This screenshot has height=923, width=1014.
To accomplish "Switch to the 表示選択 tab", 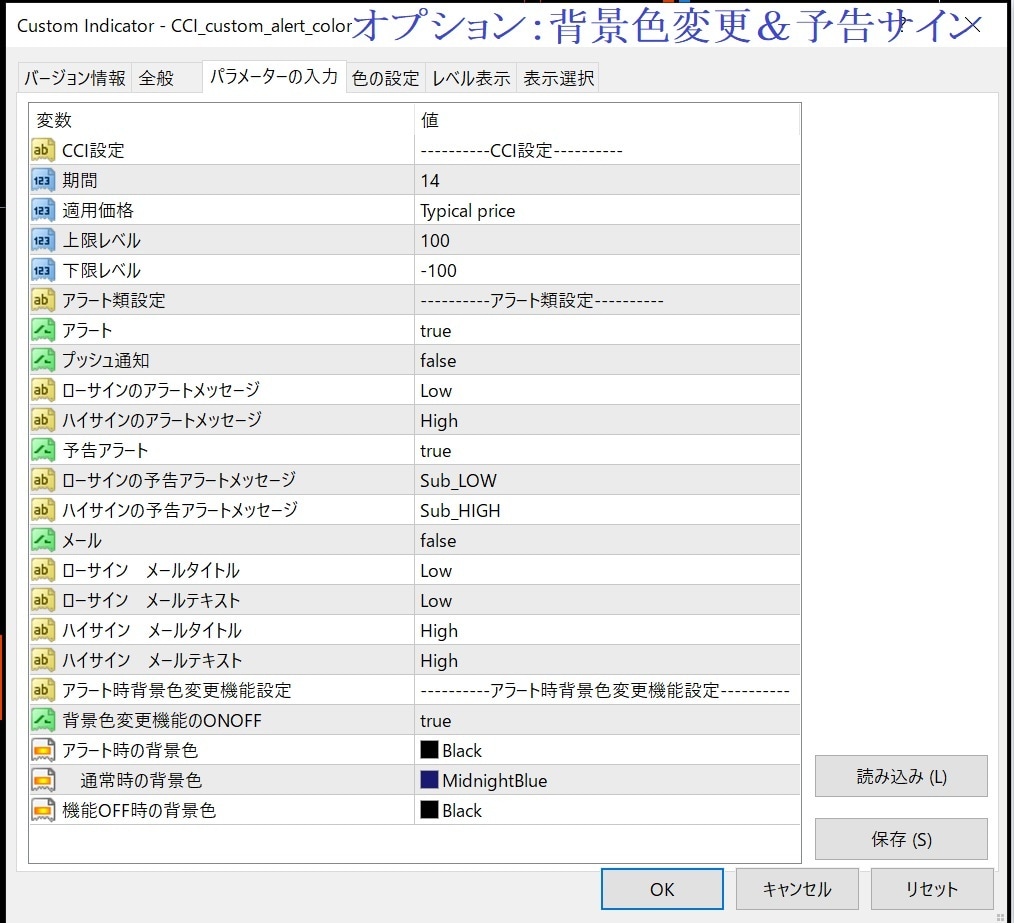I will [x=558, y=78].
